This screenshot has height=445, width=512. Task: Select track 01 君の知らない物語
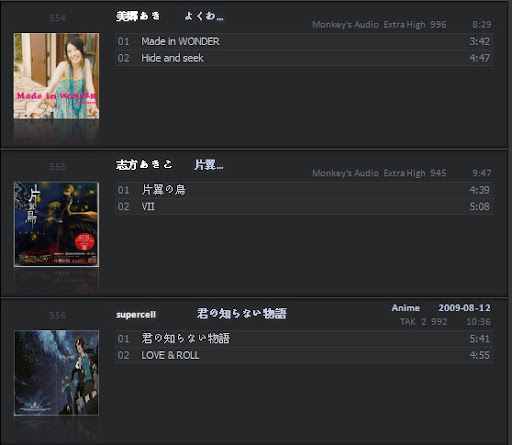coord(304,339)
